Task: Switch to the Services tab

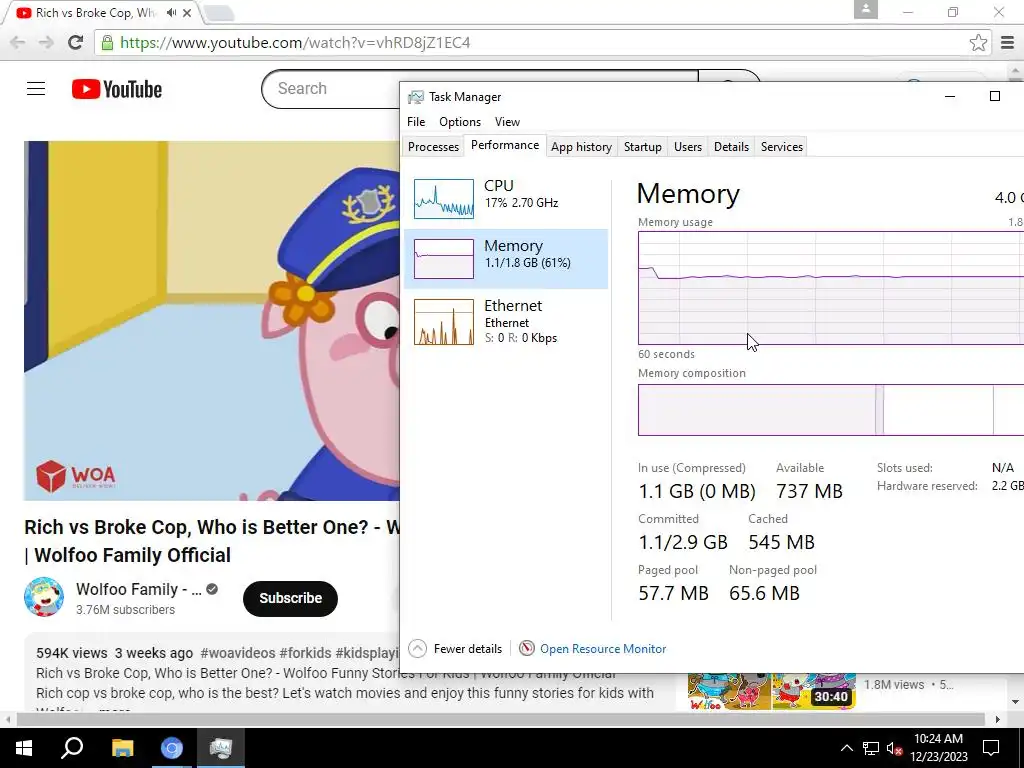Action: point(781,147)
